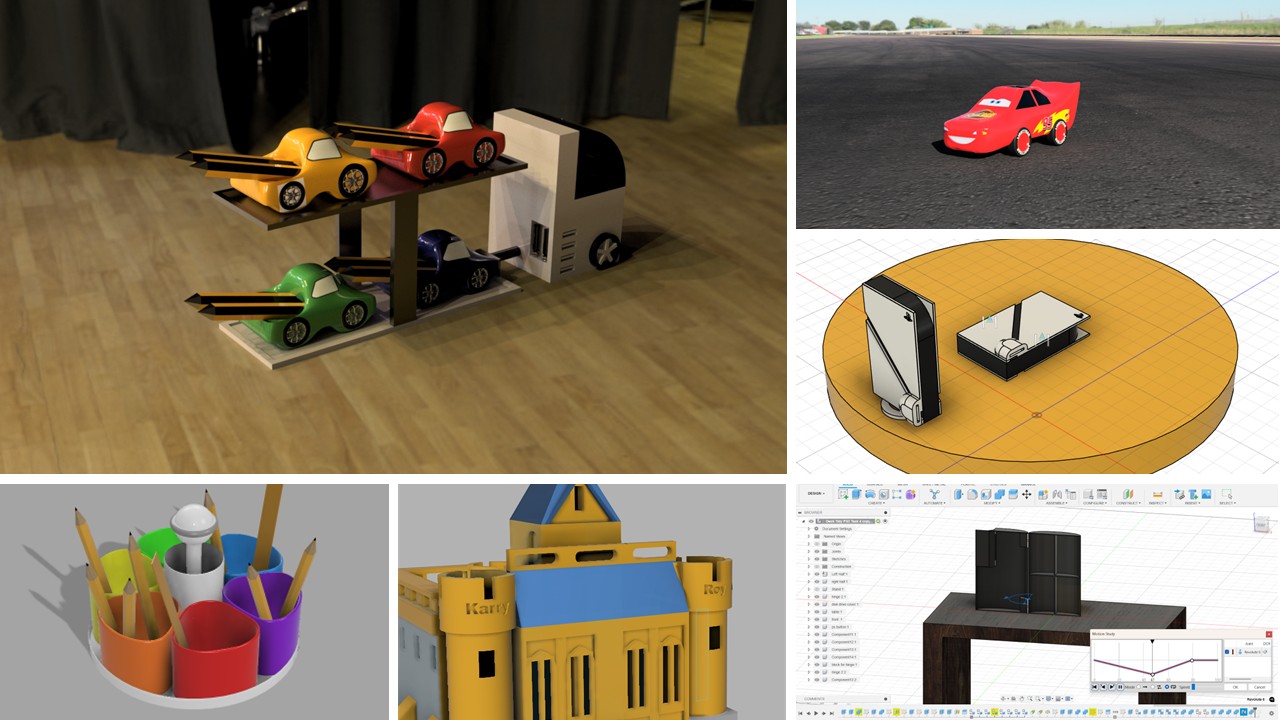
Task: Expand the Sketches folder arrow
Action: pyautogui.click(x=809, y=559)
